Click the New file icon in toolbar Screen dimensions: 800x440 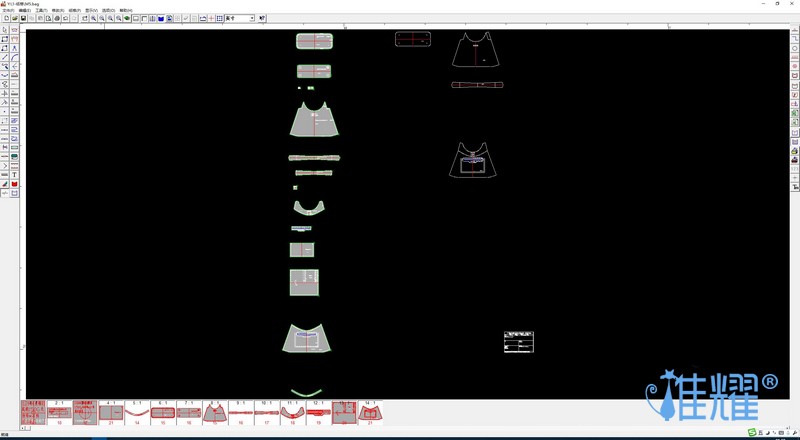(x=6, y=18)
